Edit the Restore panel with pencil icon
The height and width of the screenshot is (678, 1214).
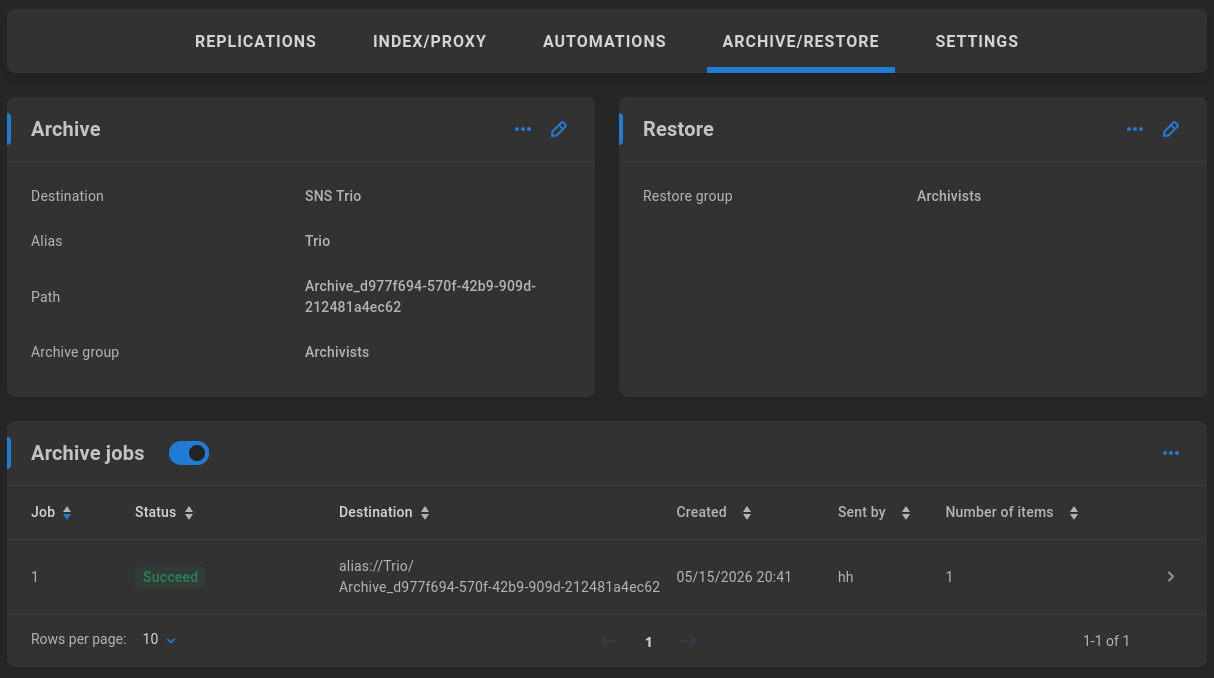(1171, 129)
